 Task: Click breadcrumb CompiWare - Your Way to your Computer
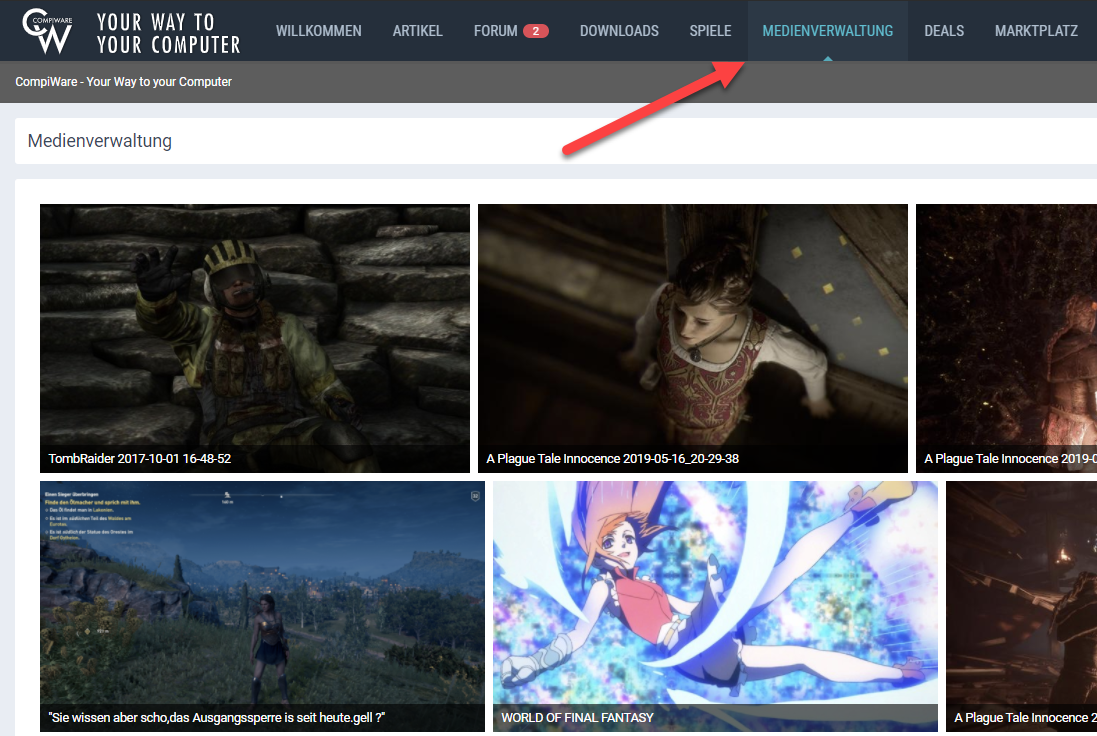tap(123, 82)
